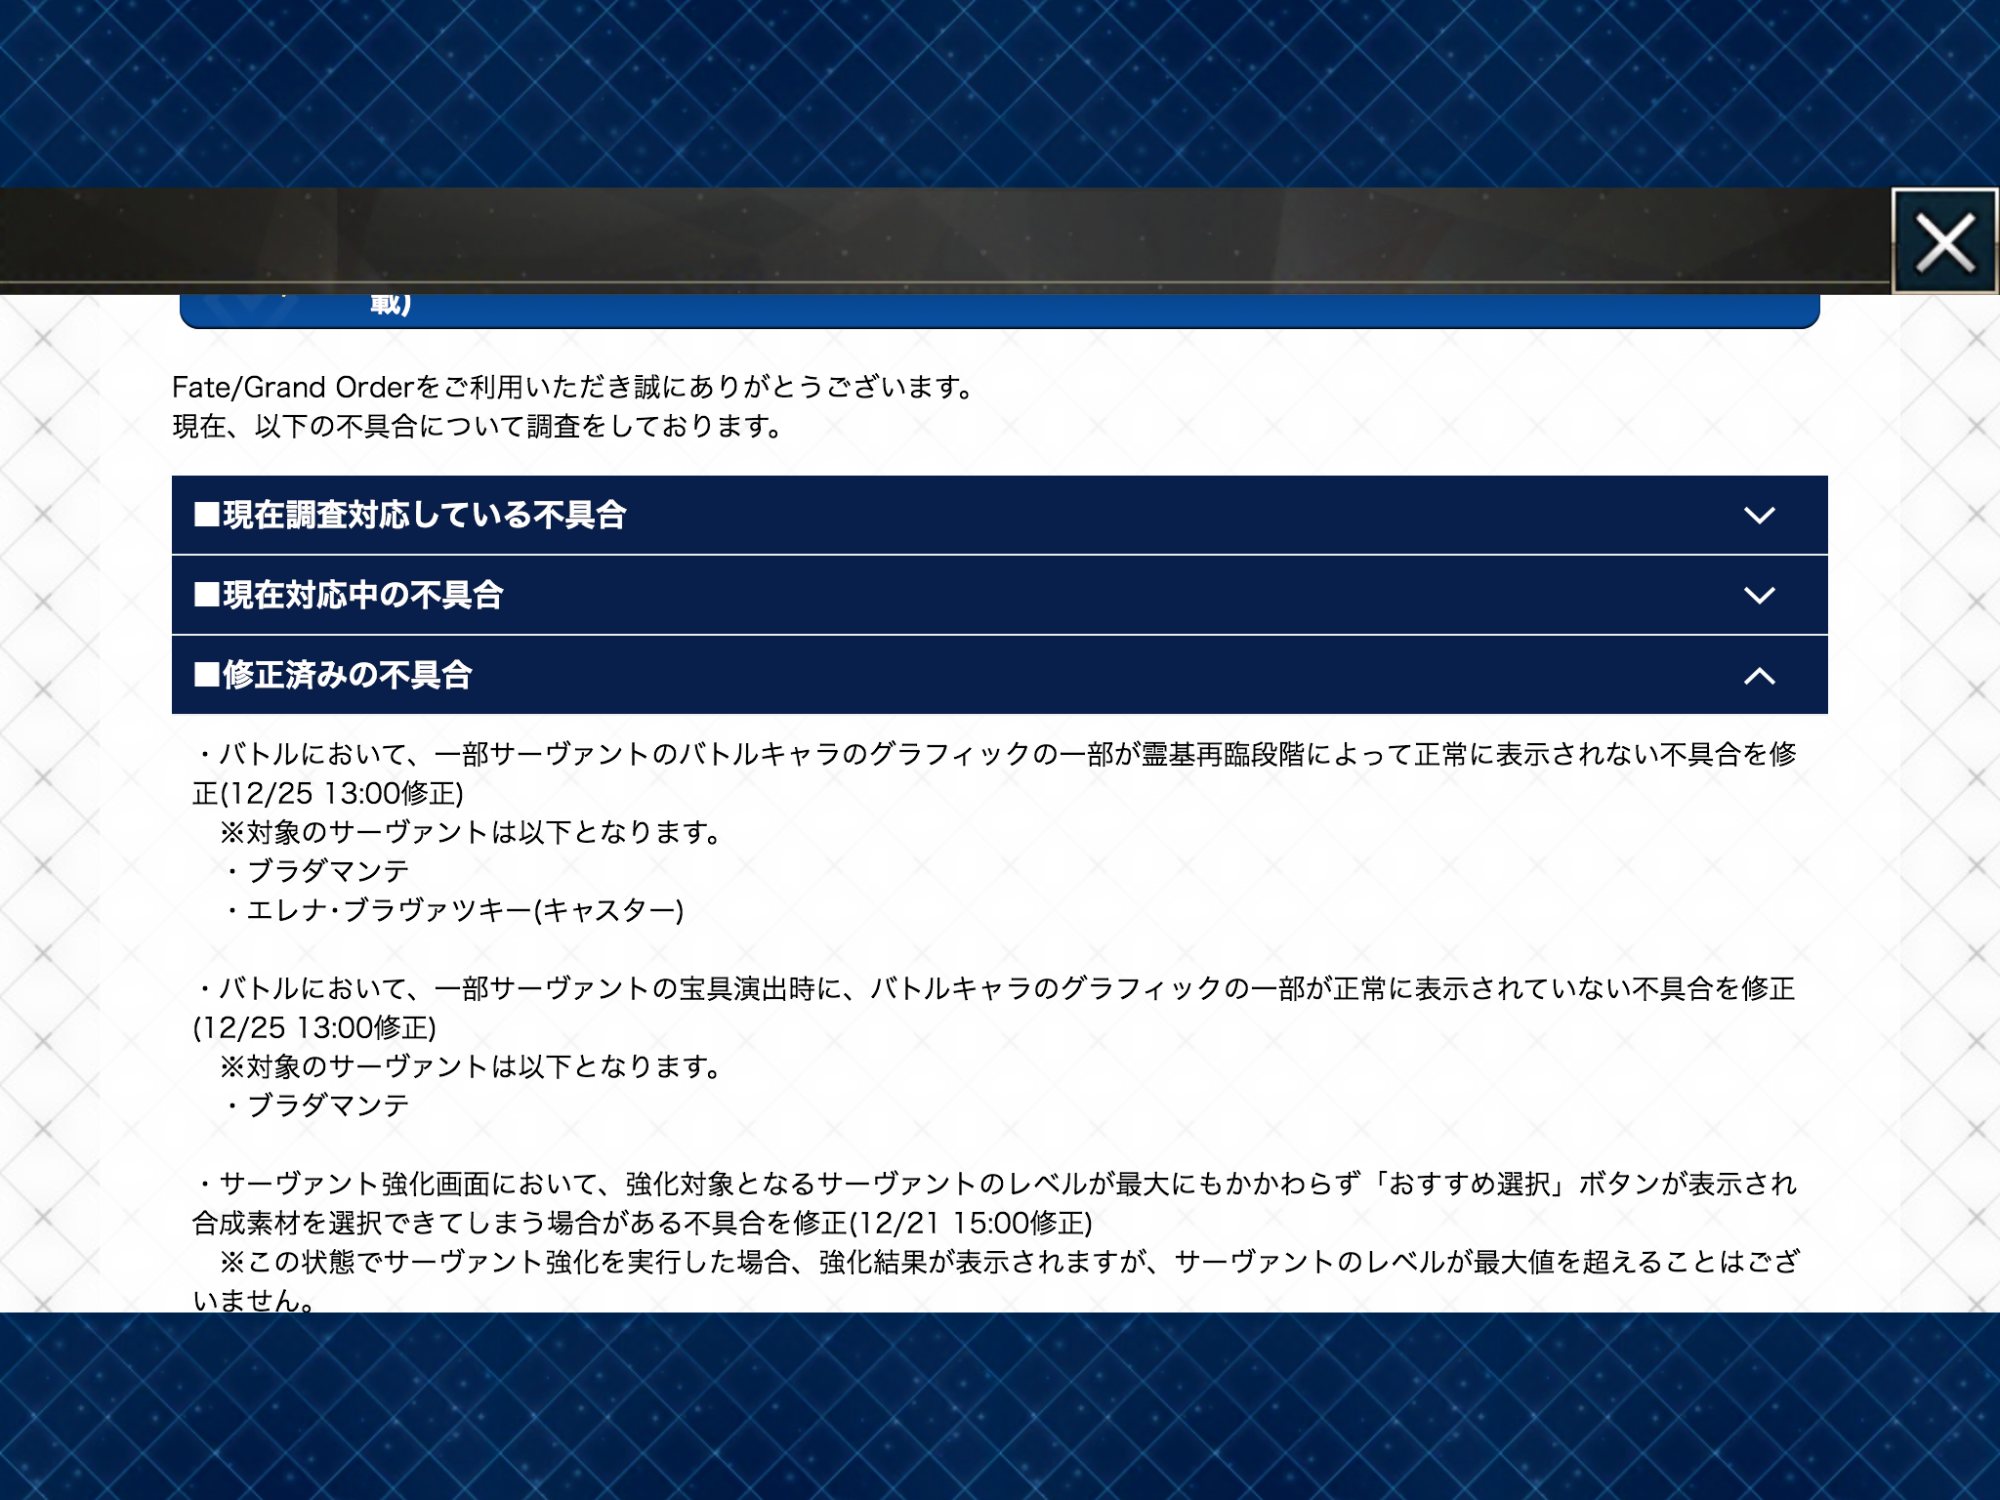
Task: Close the notice with the X button
Action: click(x=1944, y=241)
